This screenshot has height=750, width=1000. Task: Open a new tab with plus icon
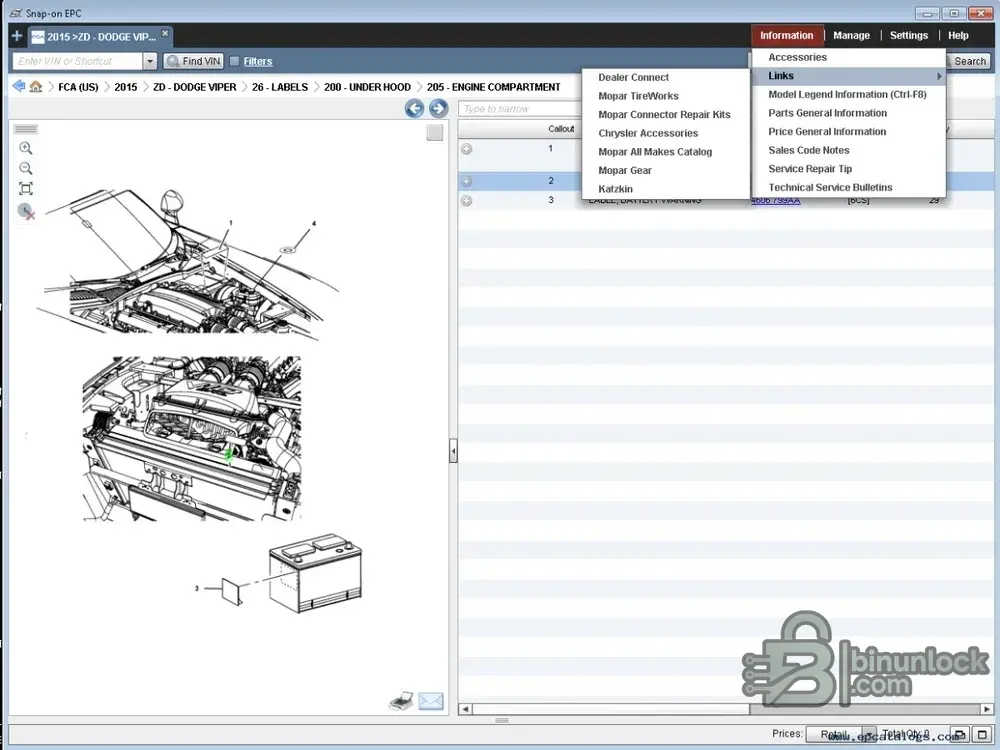(17, 36)
